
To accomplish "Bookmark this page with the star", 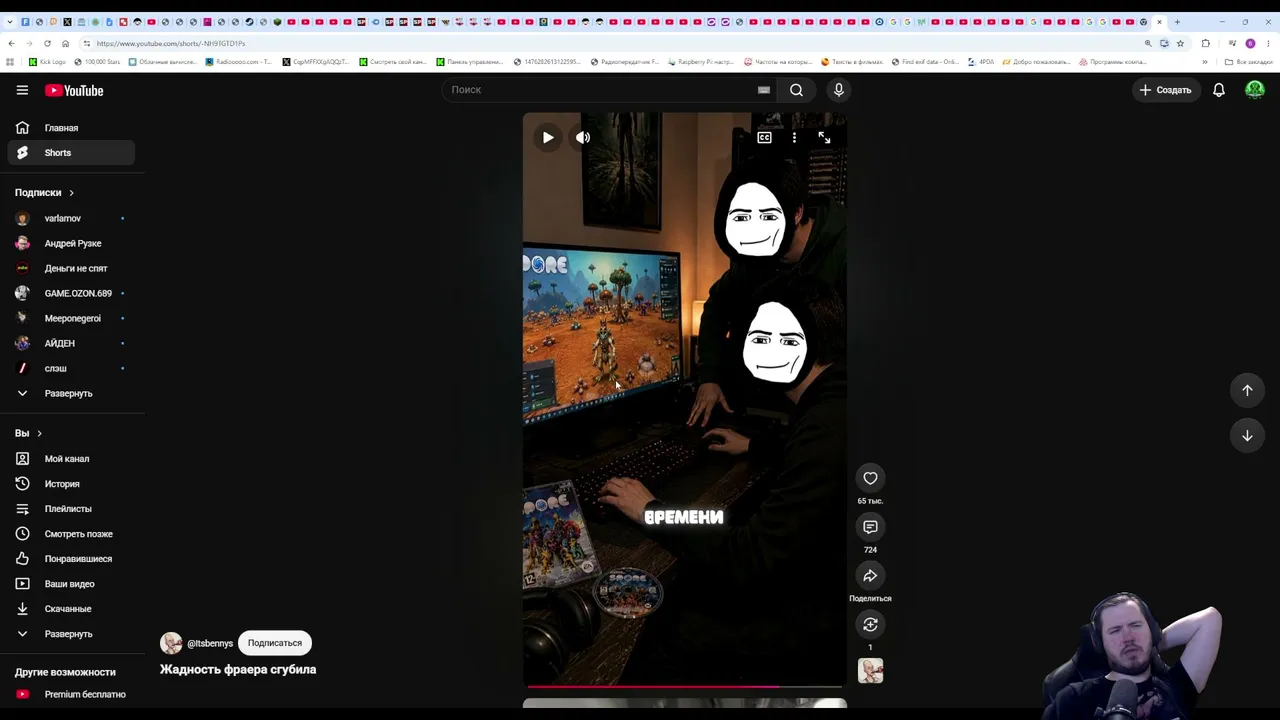I will [1180, 43].
